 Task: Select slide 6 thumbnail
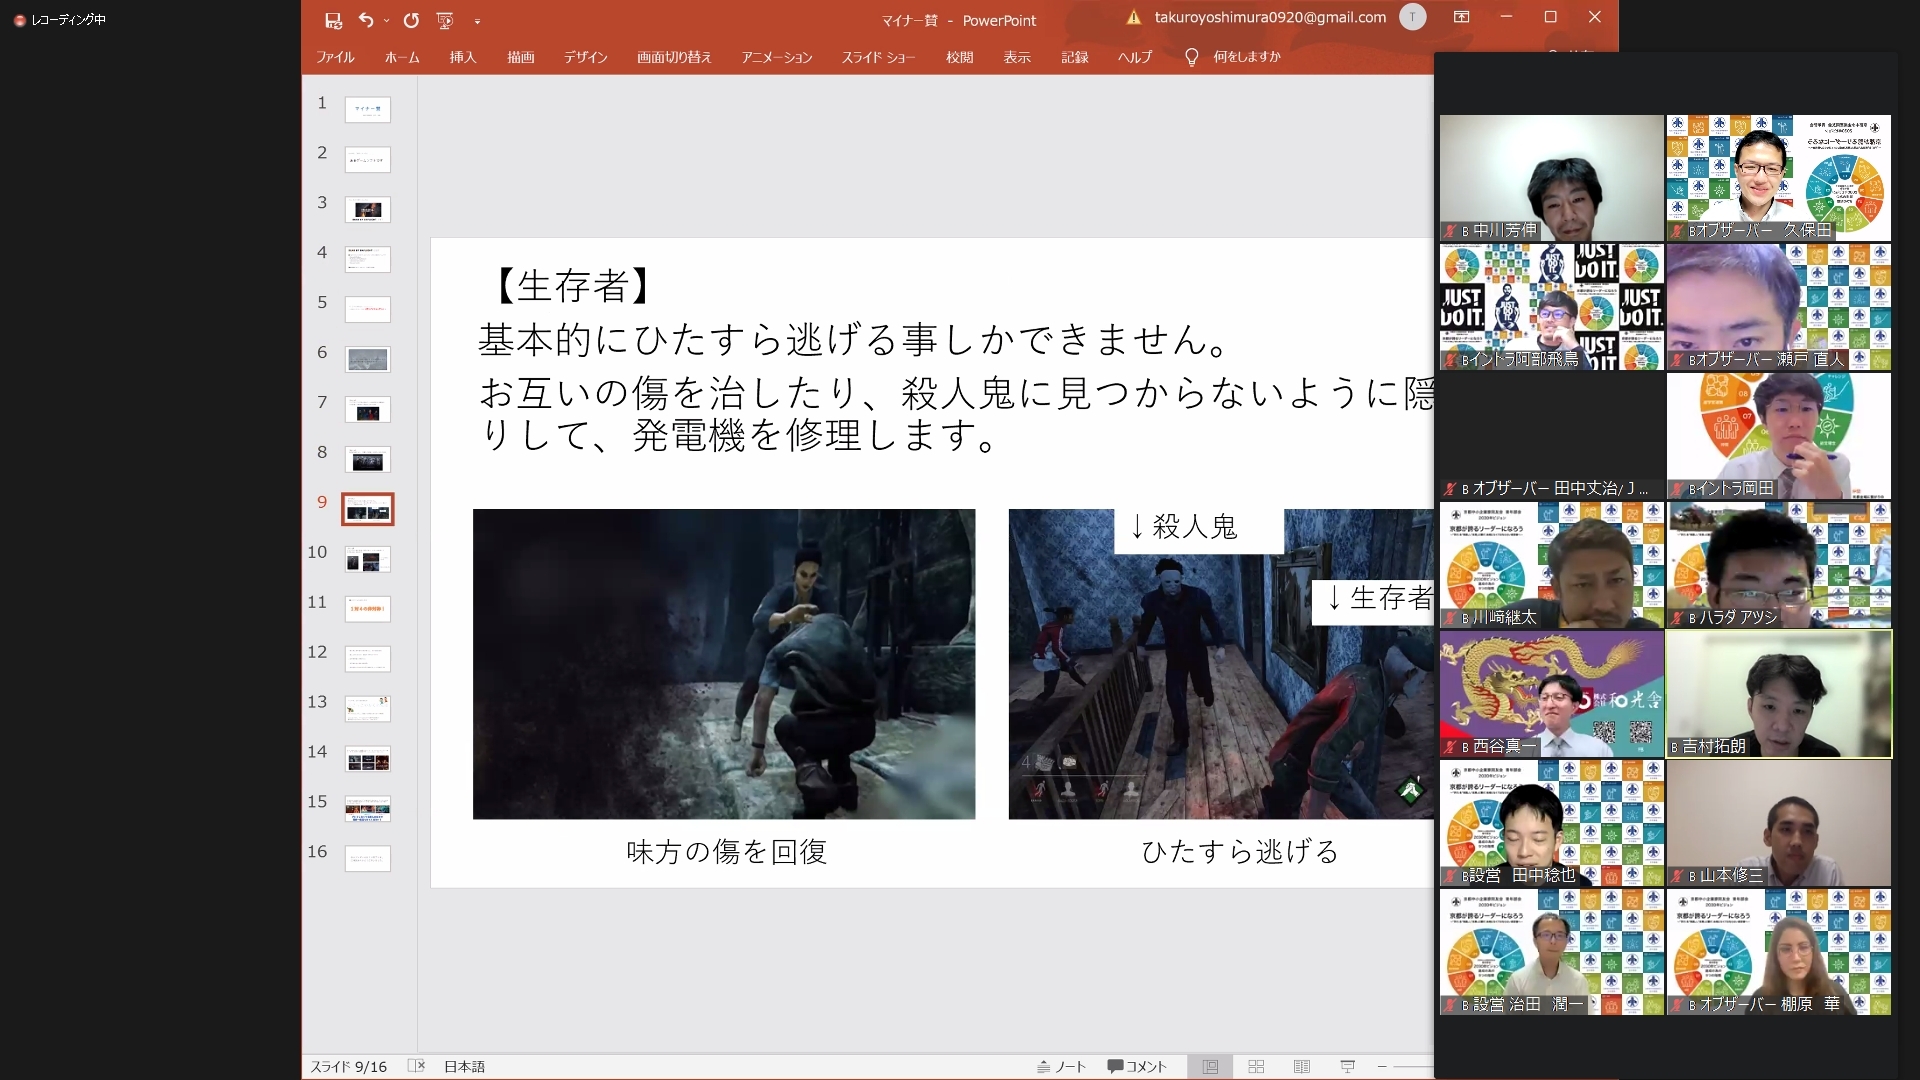tap(368, 359)
